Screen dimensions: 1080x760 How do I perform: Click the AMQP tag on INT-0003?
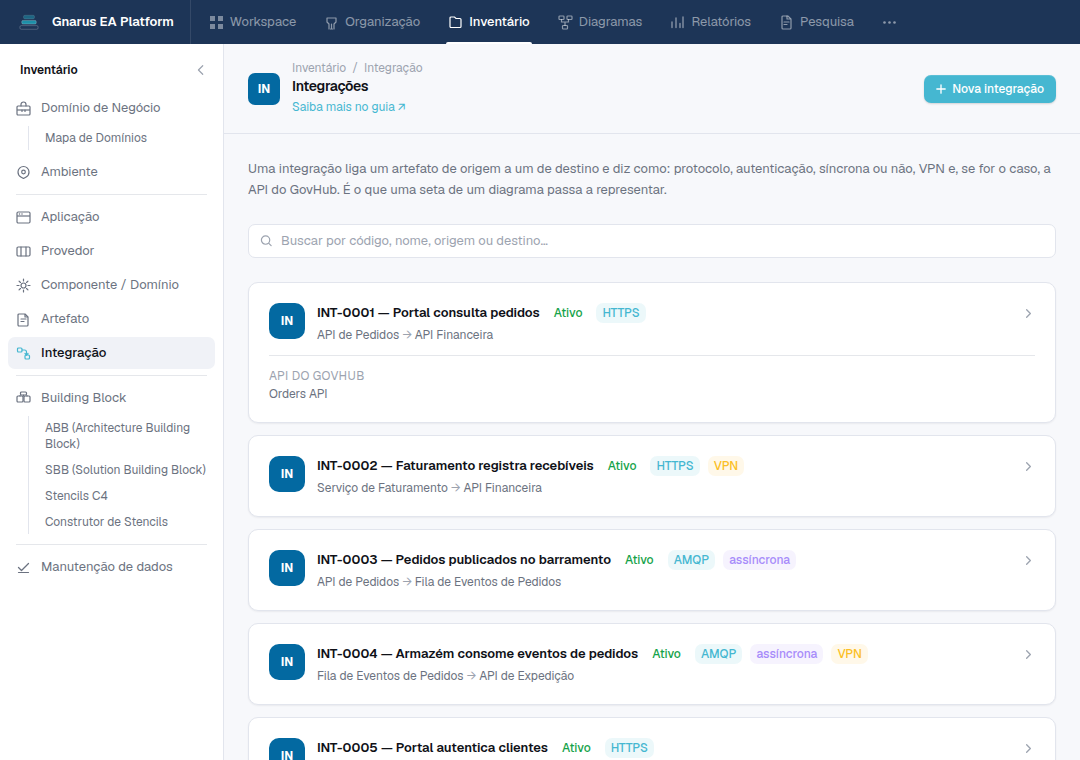691,559
